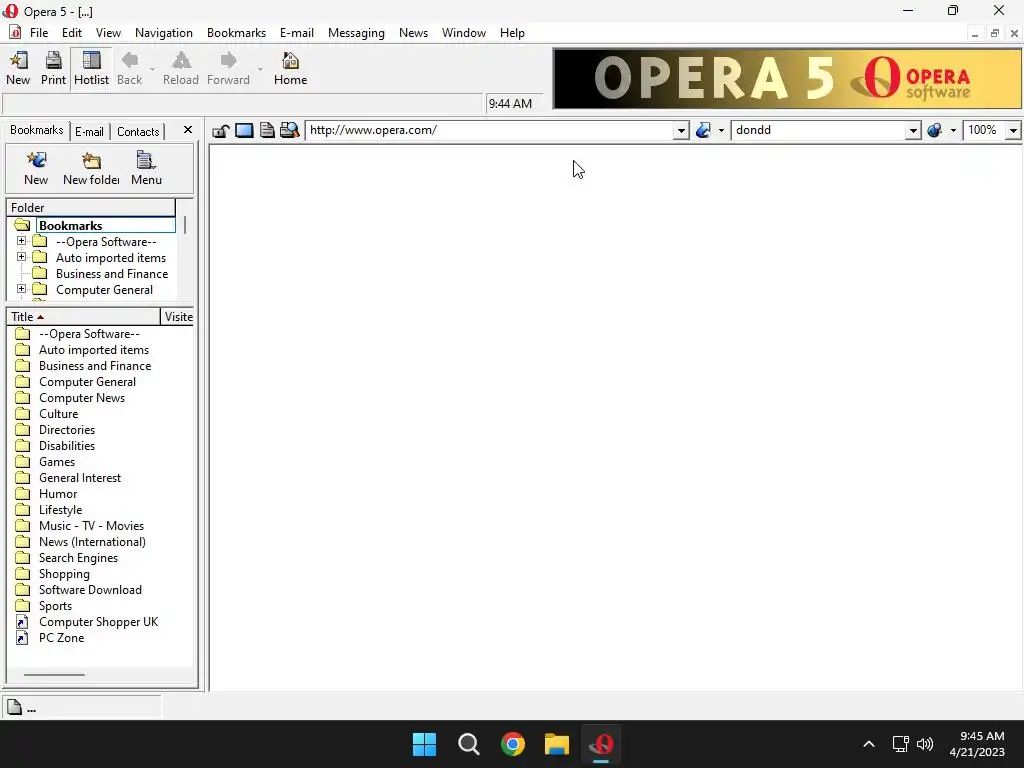The image size is (1024, 768).
Task: Open the Help menu
Action: pos(512,33)
